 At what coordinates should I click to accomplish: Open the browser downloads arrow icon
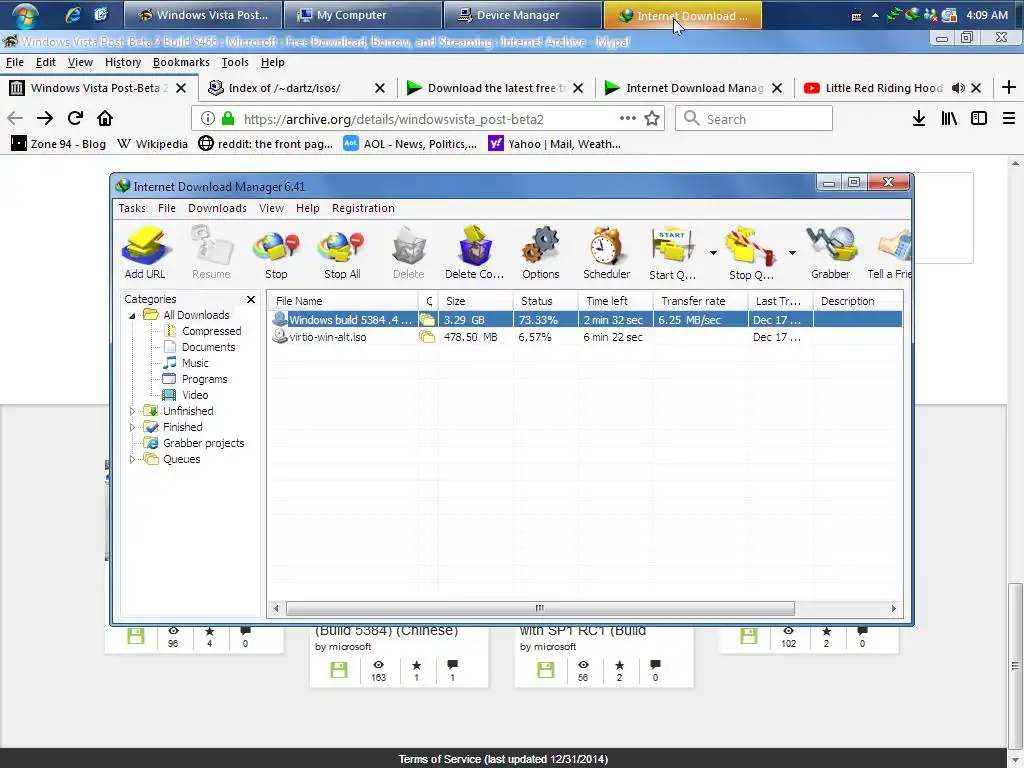coord(919,118)
